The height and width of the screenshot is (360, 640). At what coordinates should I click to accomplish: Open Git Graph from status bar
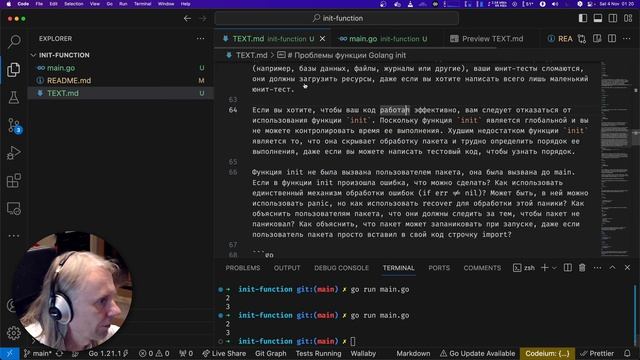[271, 353]
